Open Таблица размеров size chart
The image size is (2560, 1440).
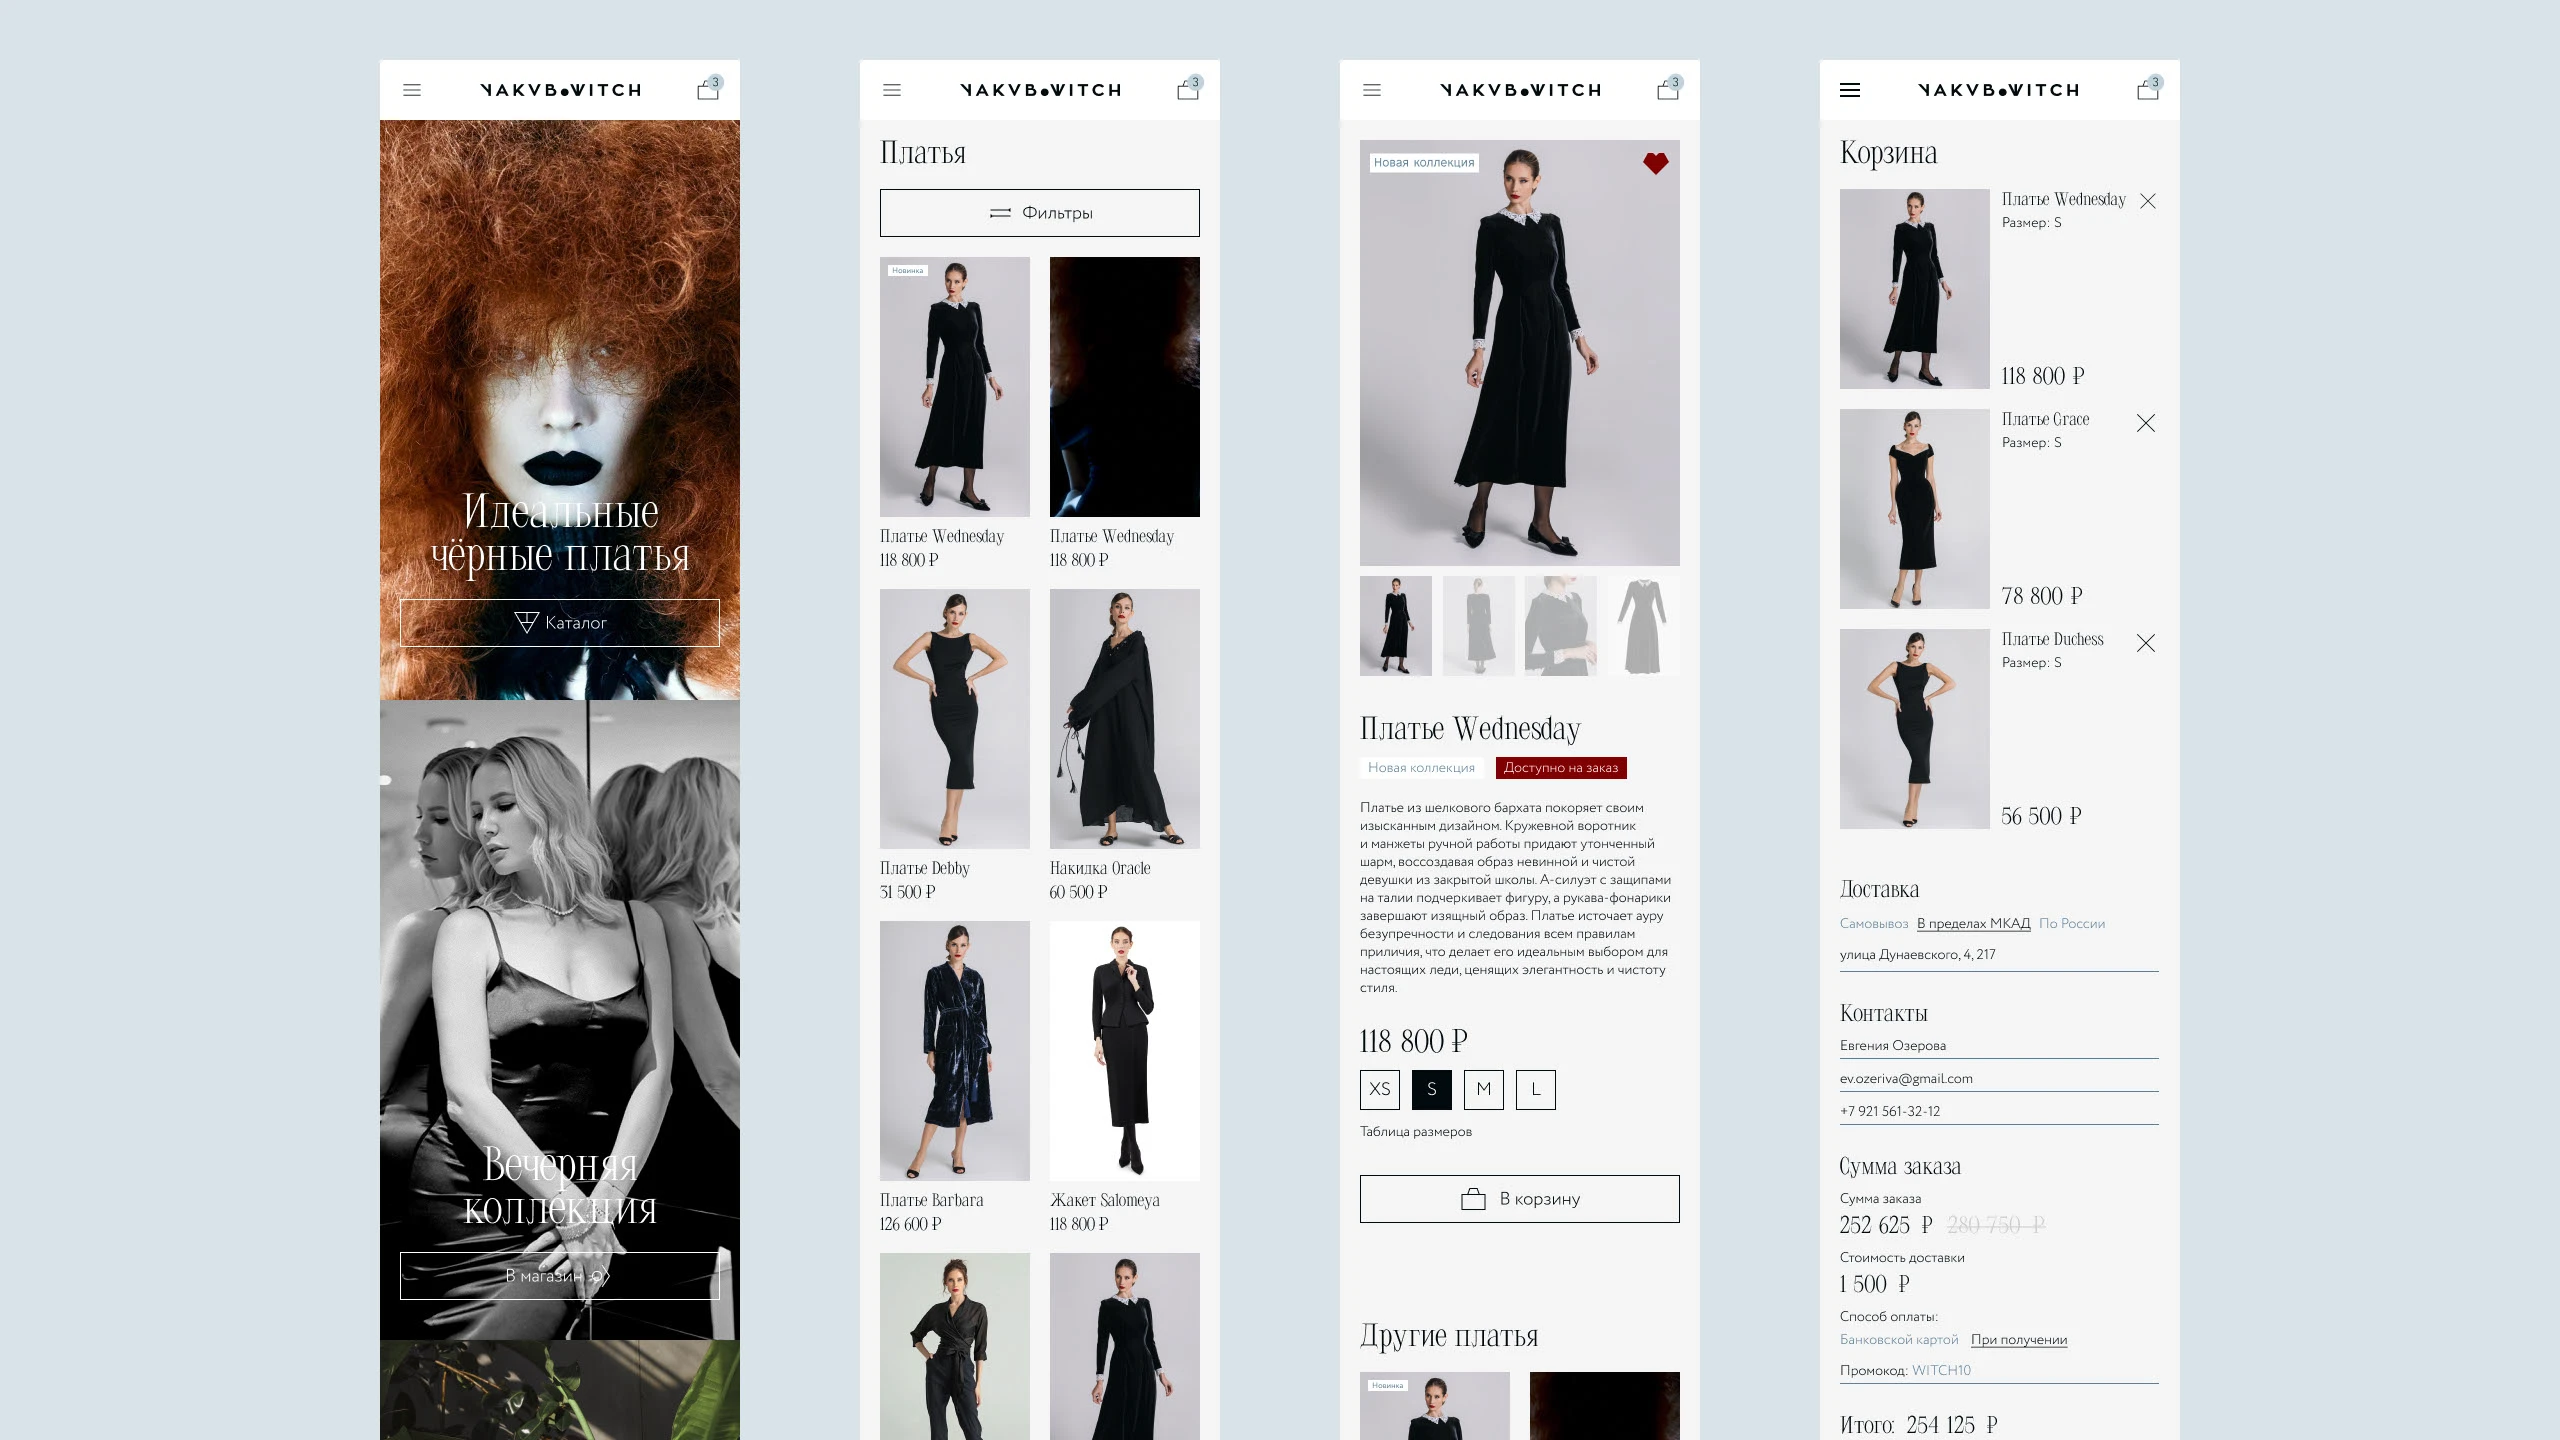point(1415,1131)
